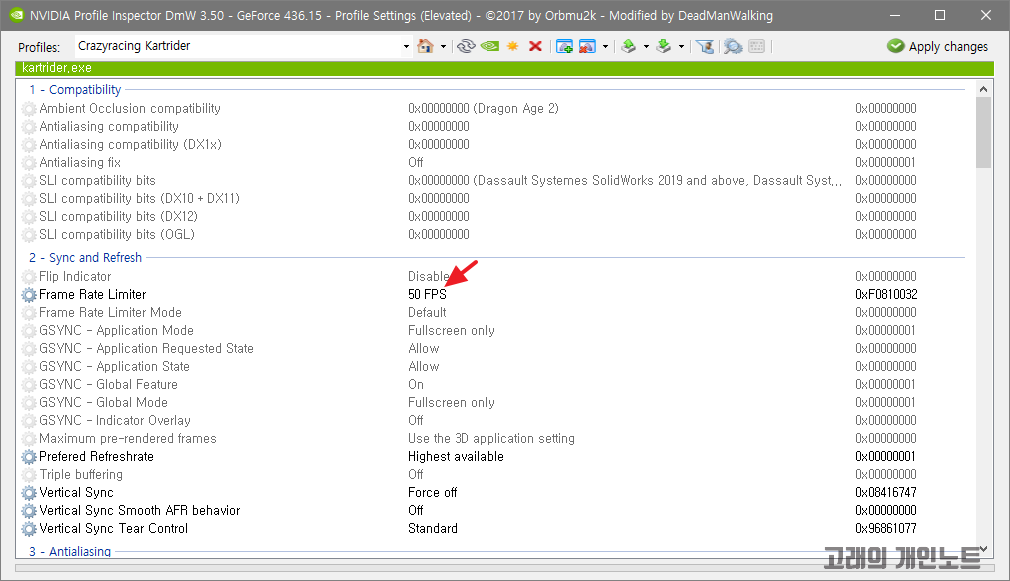Open the Profiles combo box dropdown arrow
The width and height of the screenshot is (1010, 581).
(406, 46)
